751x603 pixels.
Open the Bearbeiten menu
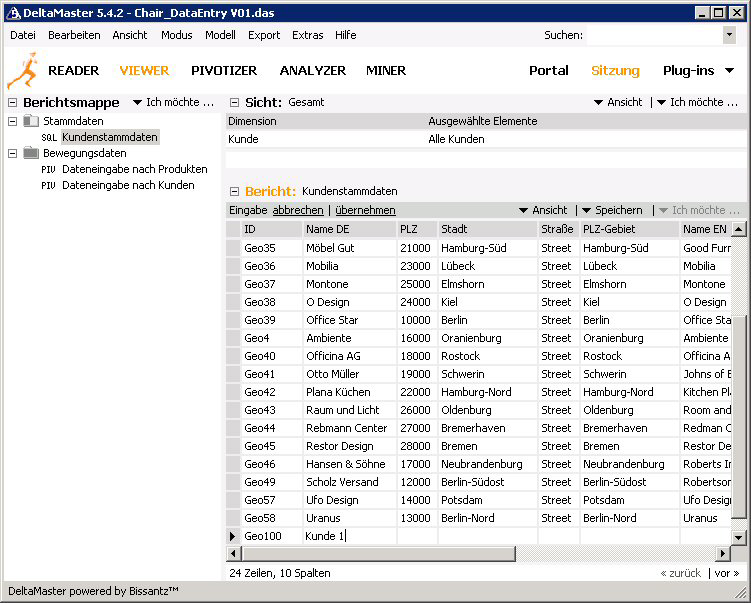[x=74, y=35]
